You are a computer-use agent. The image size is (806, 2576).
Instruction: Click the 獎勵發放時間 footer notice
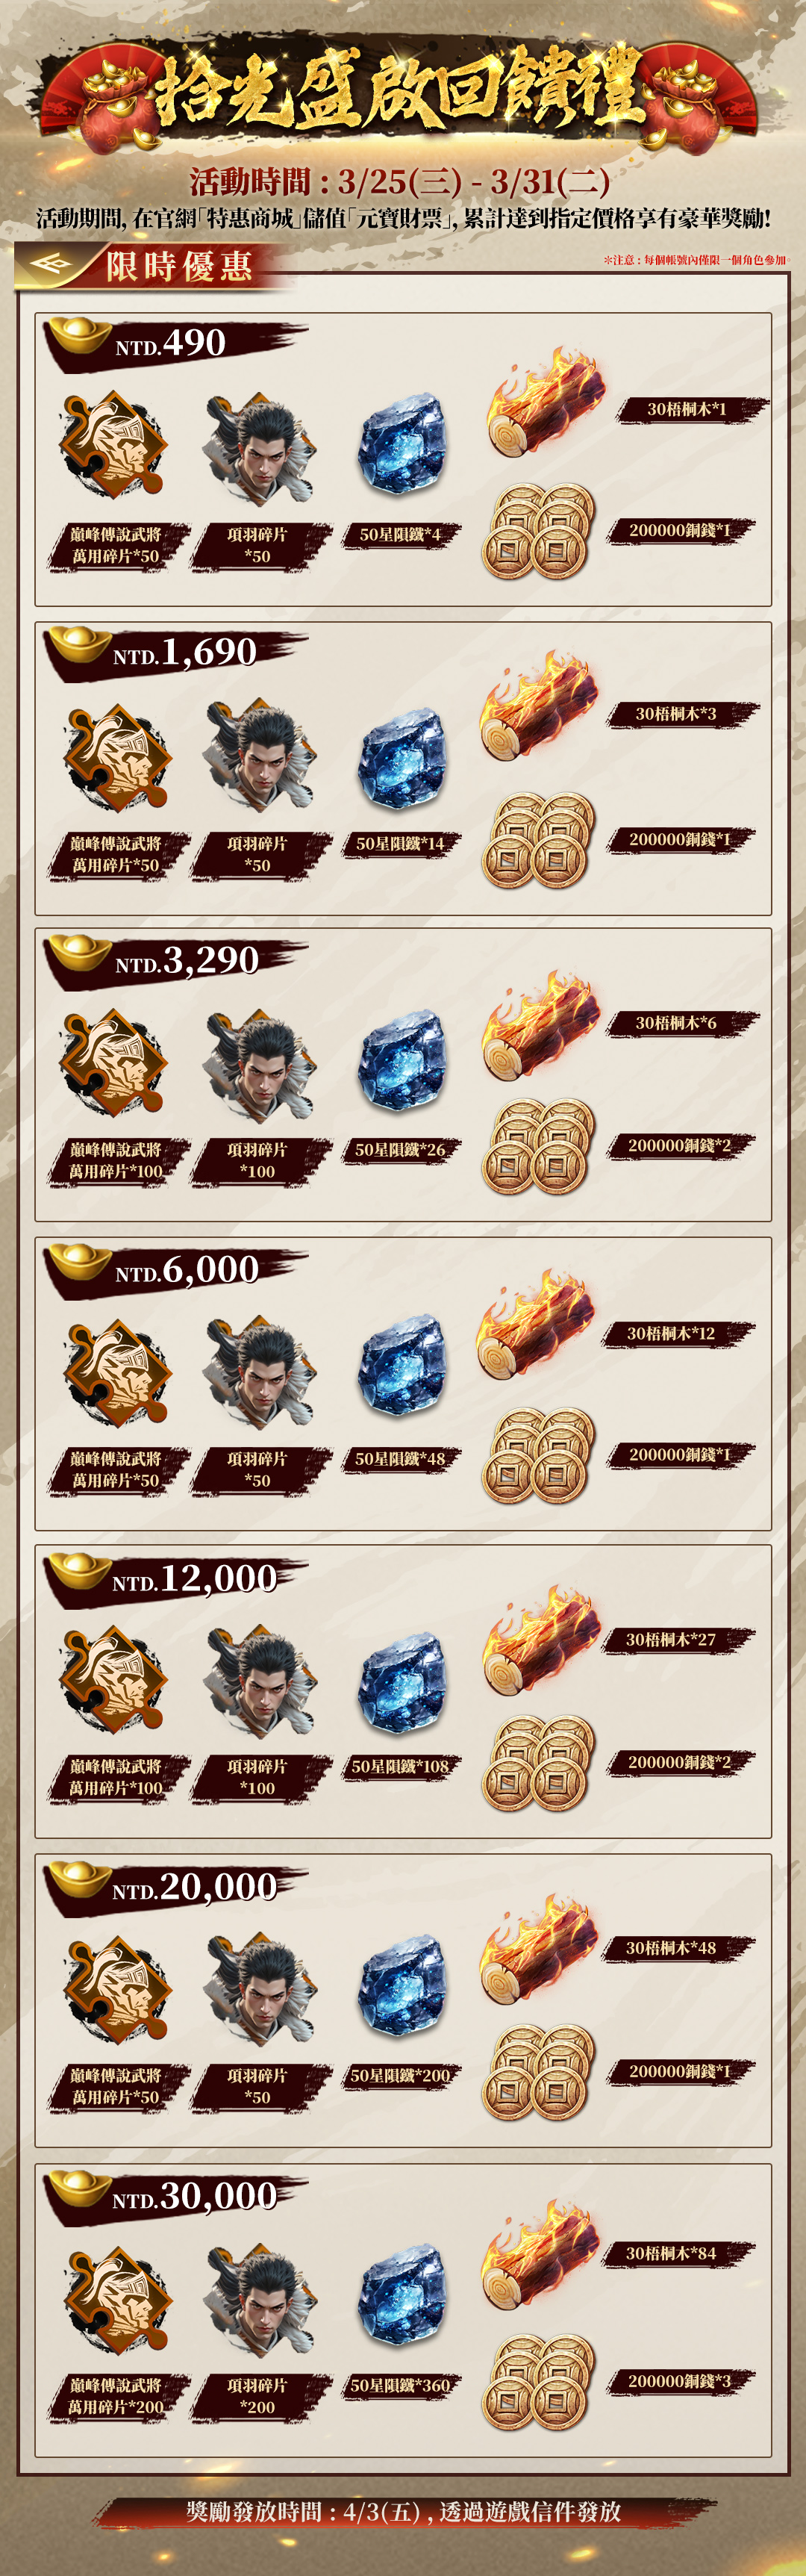[404, 2511]
